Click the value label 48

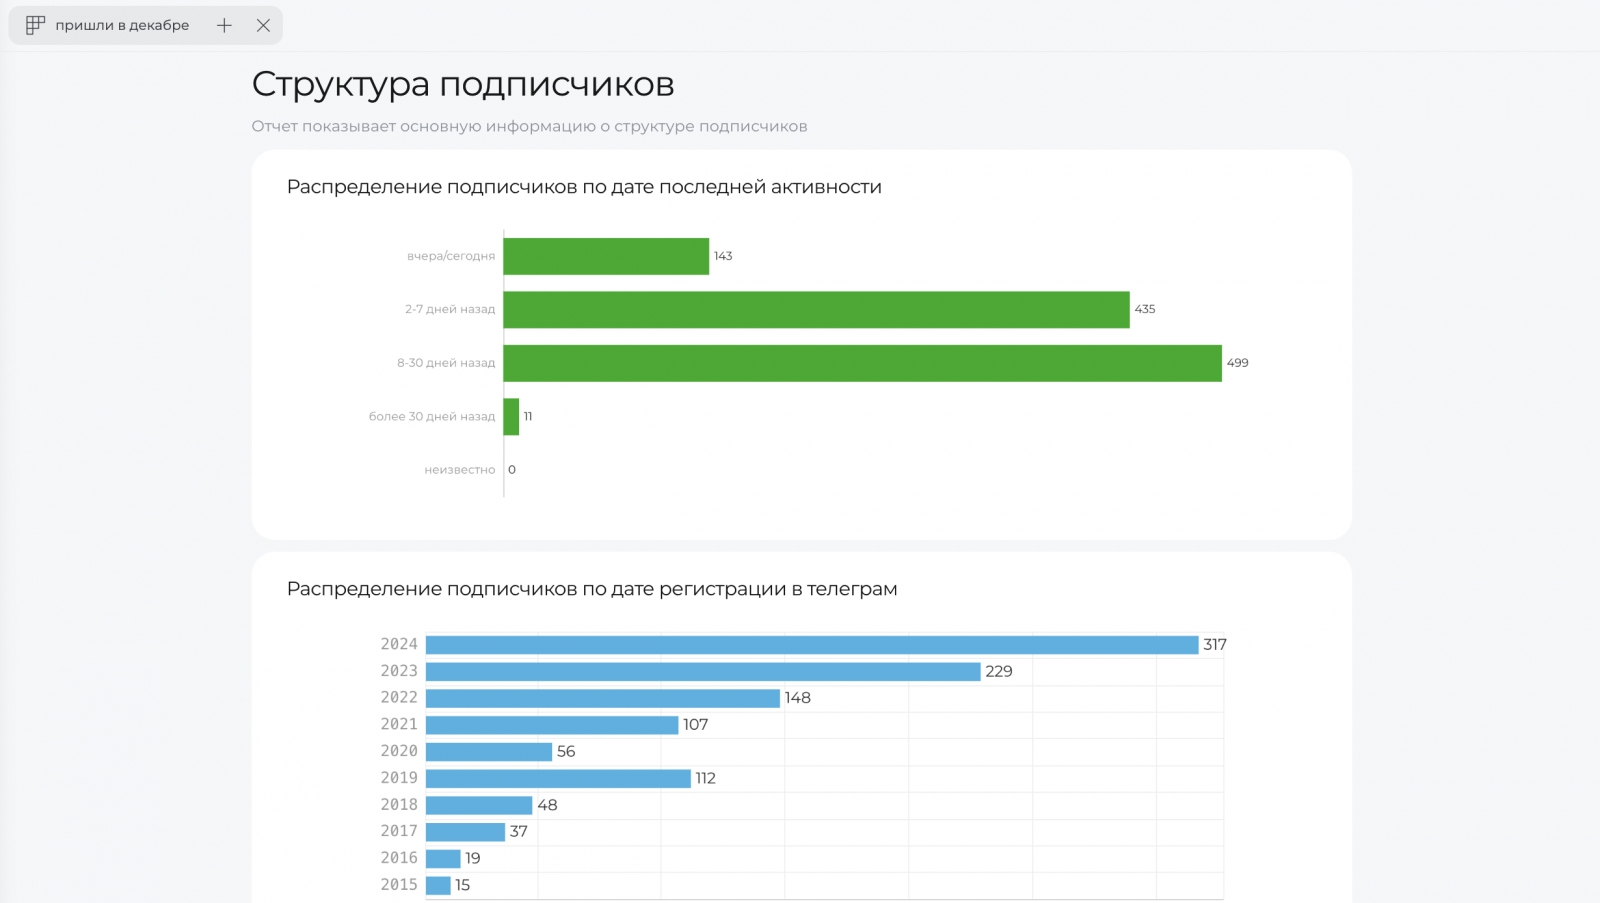(x=547, y=805)
